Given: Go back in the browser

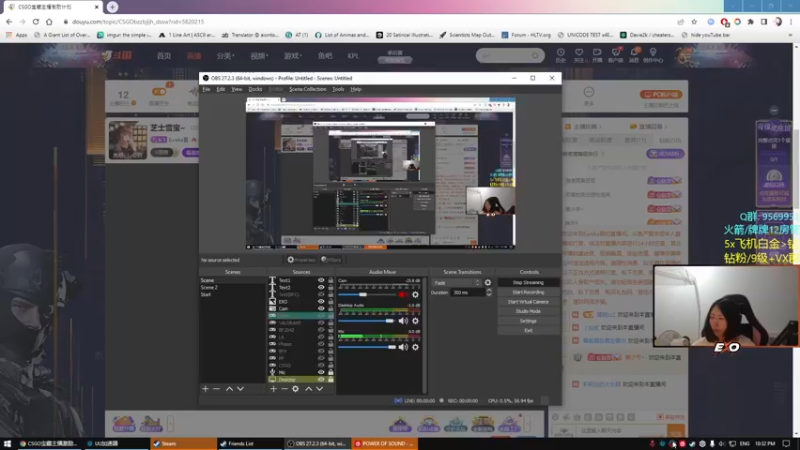Looking at the screenshot, I should [x=9, y=22].
